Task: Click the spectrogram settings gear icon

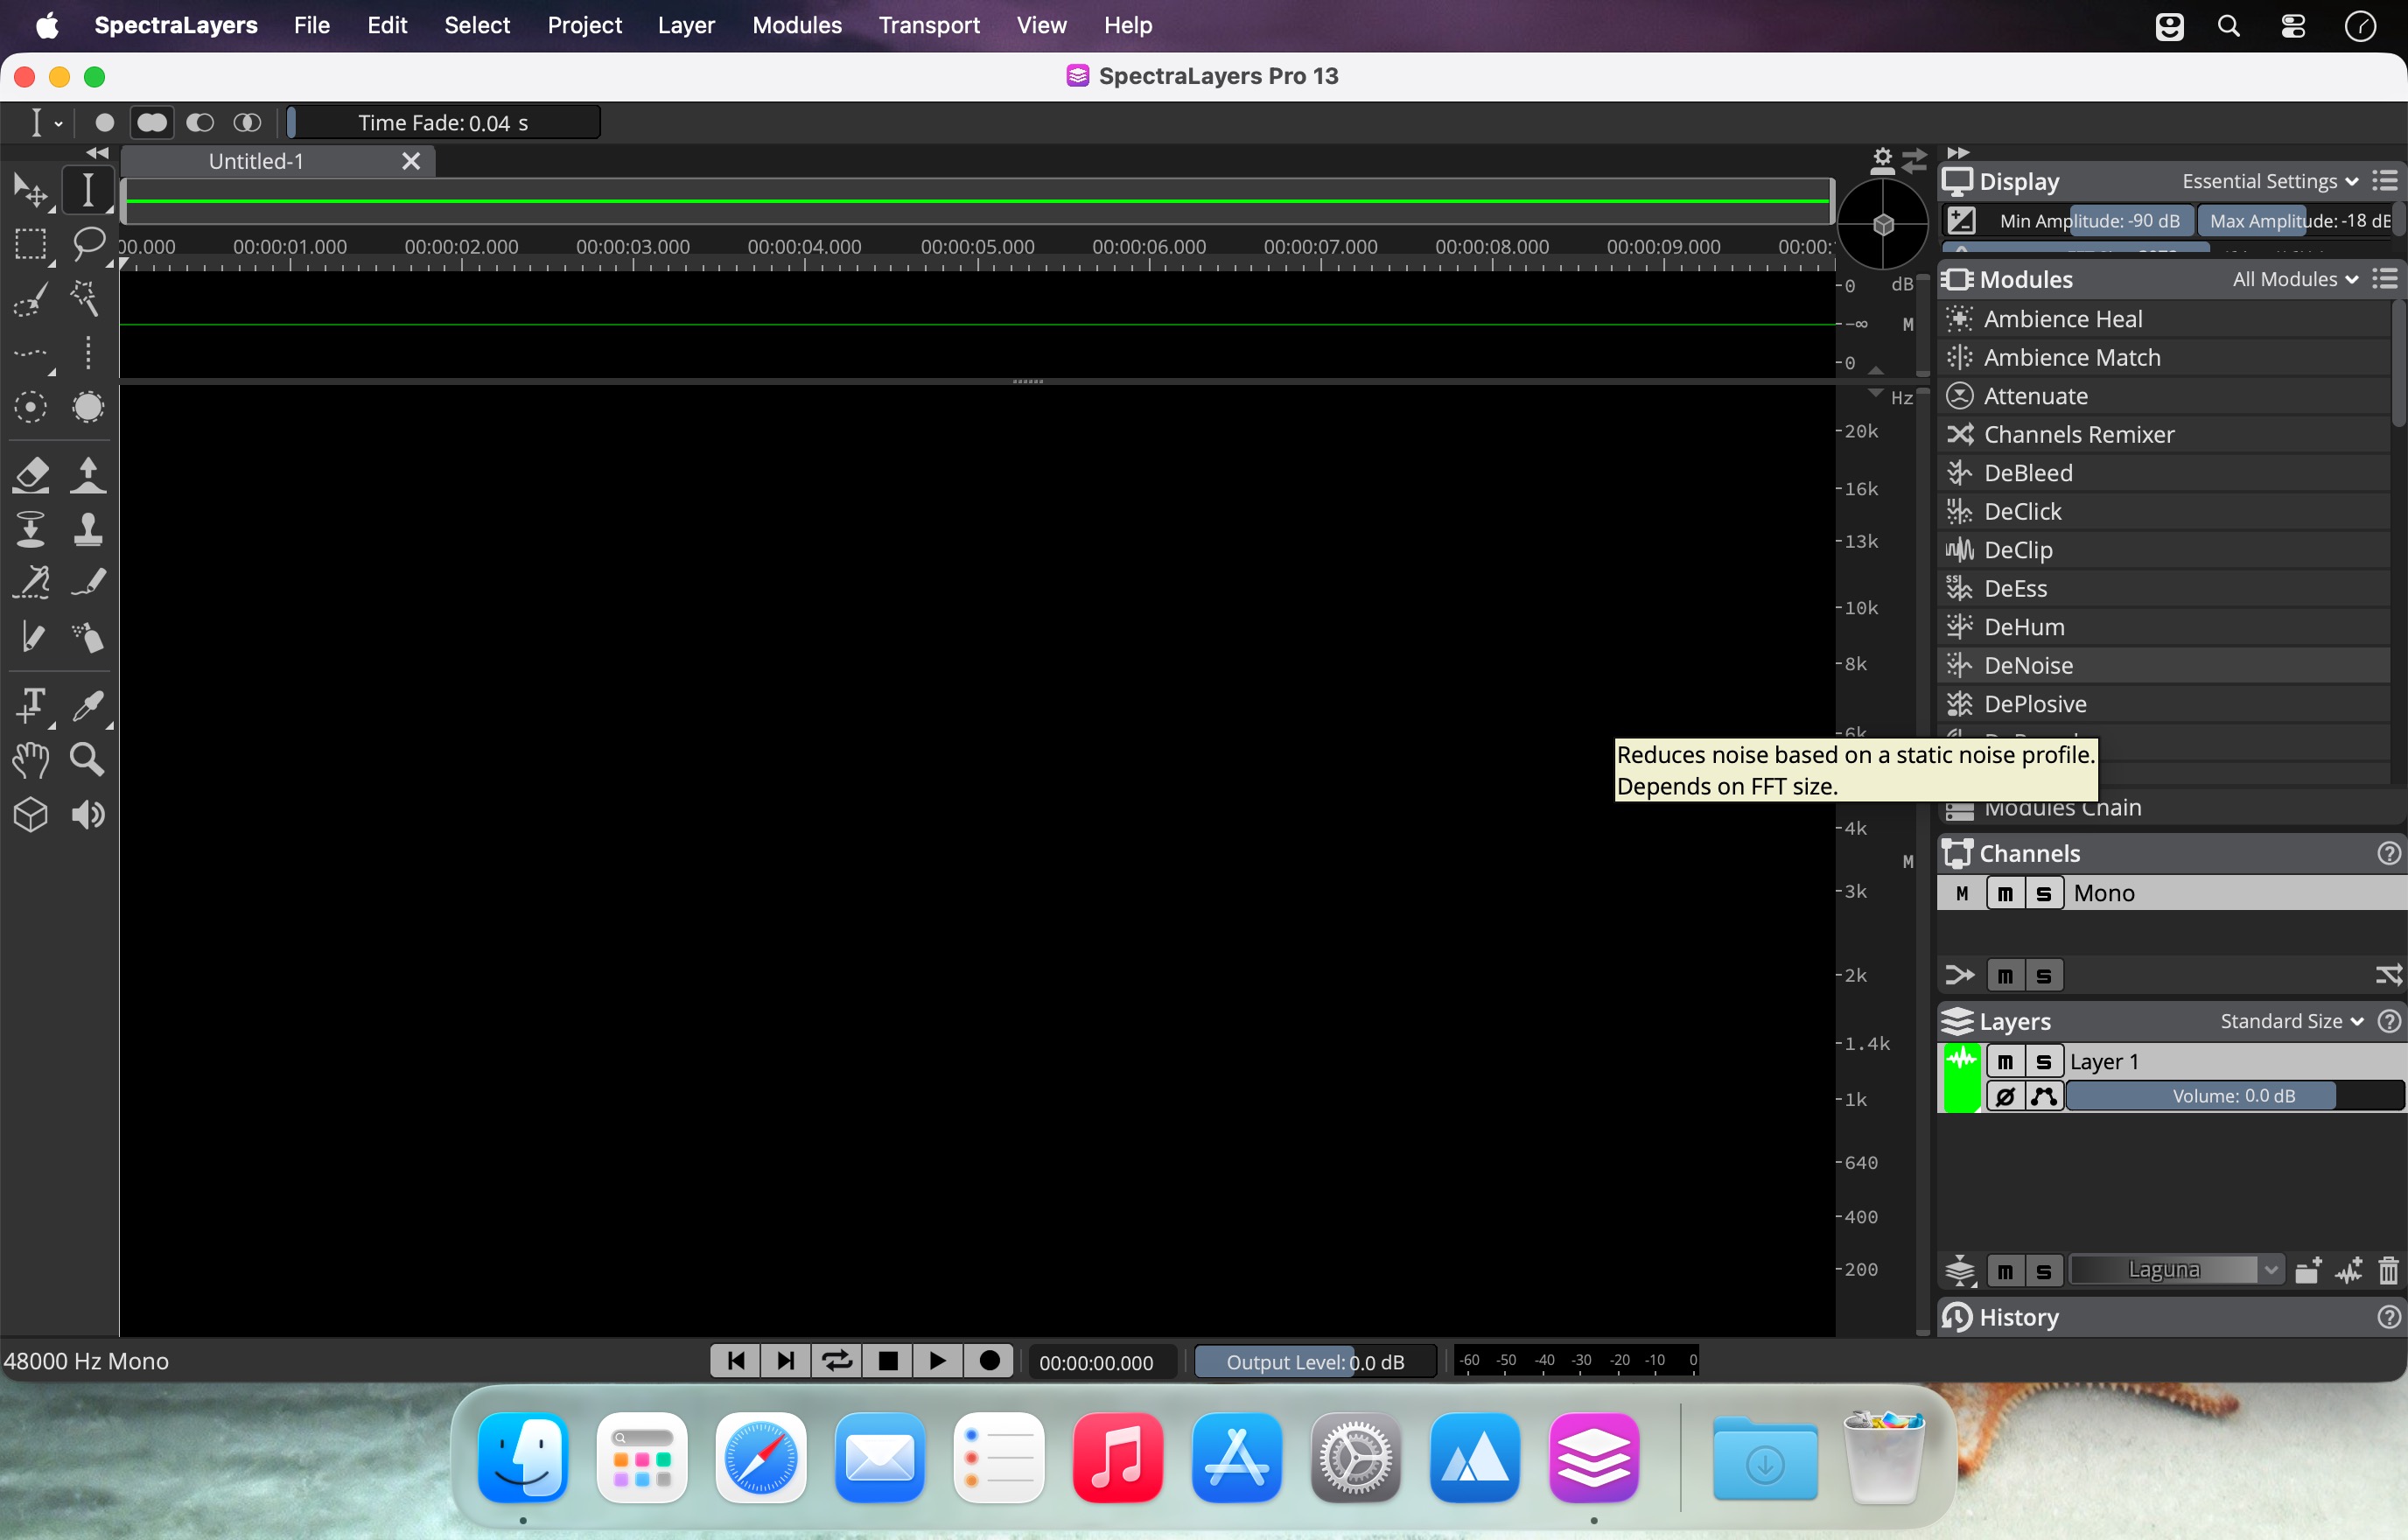Action: pos(1882,159)
